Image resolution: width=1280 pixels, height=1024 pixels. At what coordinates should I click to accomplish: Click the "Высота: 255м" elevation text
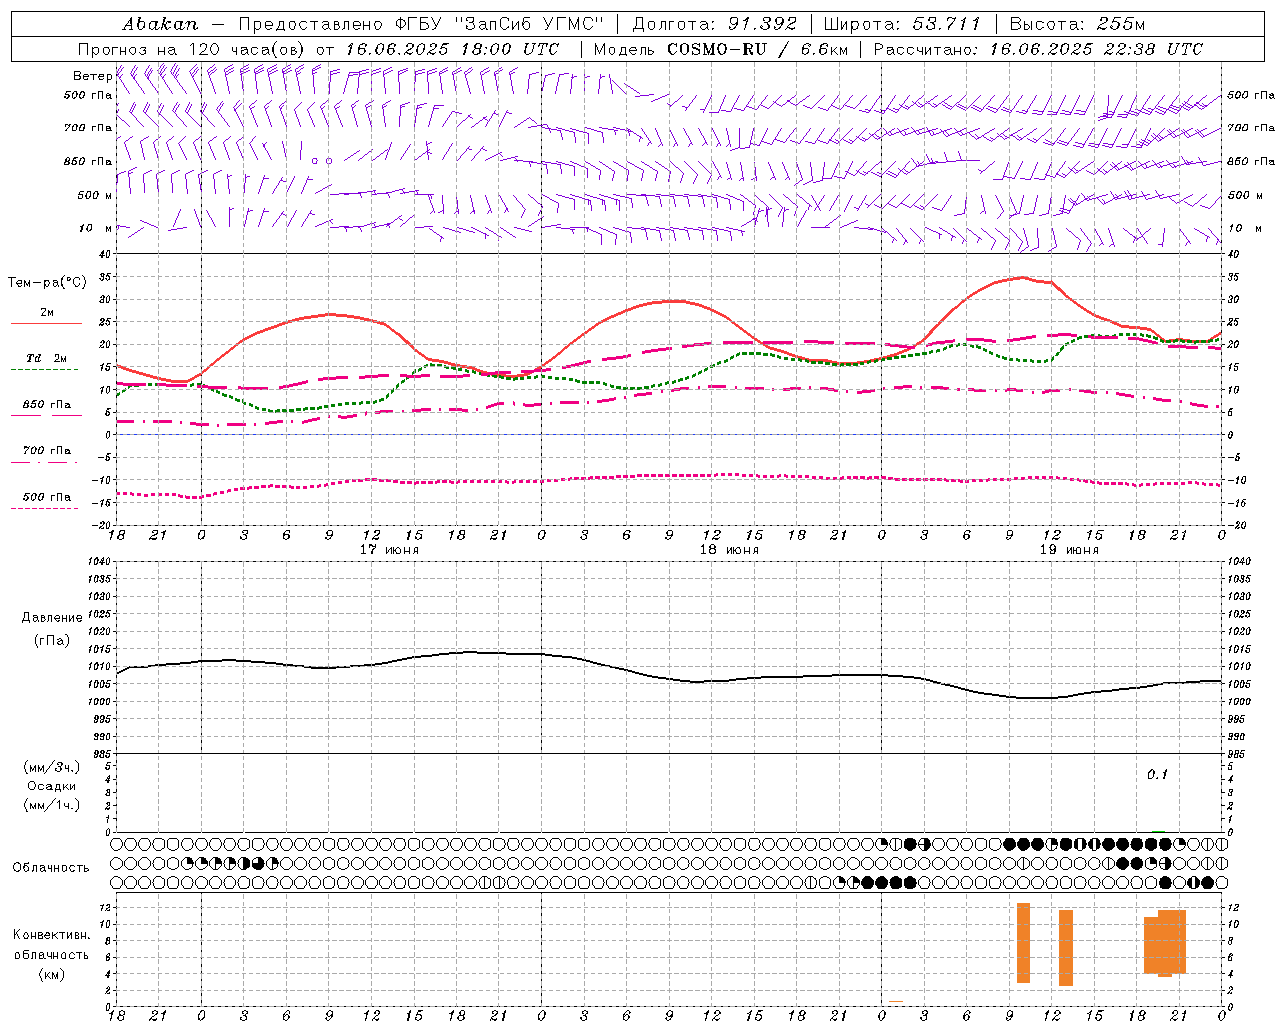coord(1077,24)
